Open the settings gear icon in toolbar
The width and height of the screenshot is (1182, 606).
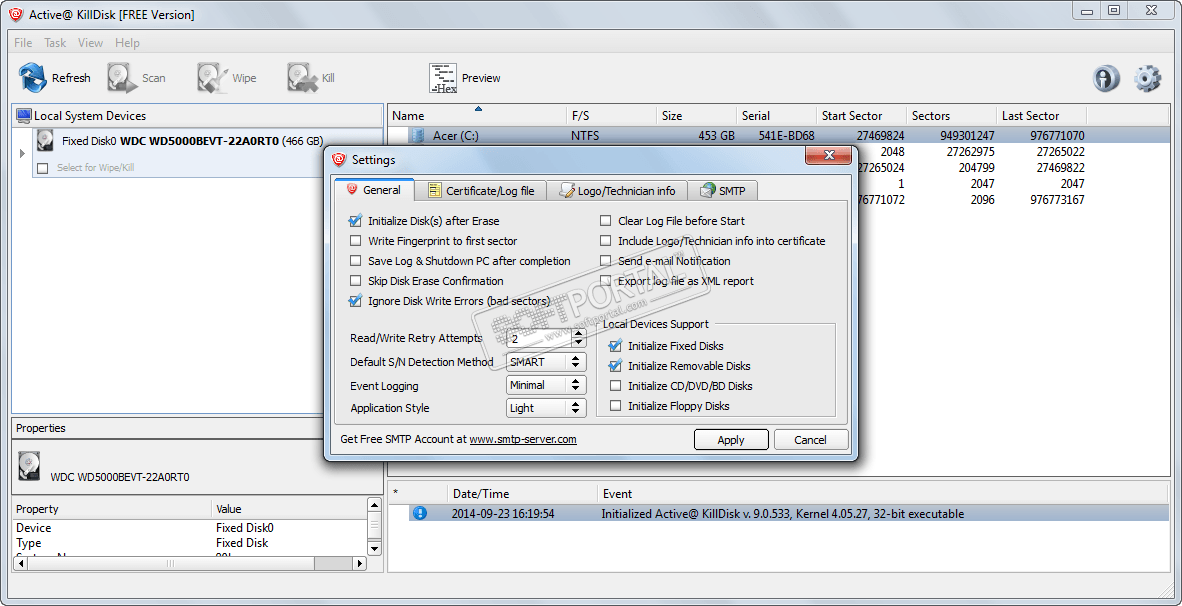coord(1147,78)
